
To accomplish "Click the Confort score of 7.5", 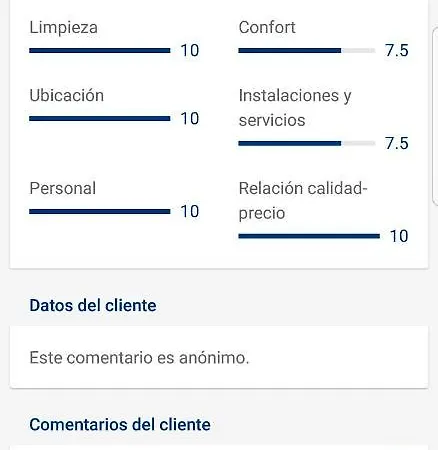I will tap(397, 51).
